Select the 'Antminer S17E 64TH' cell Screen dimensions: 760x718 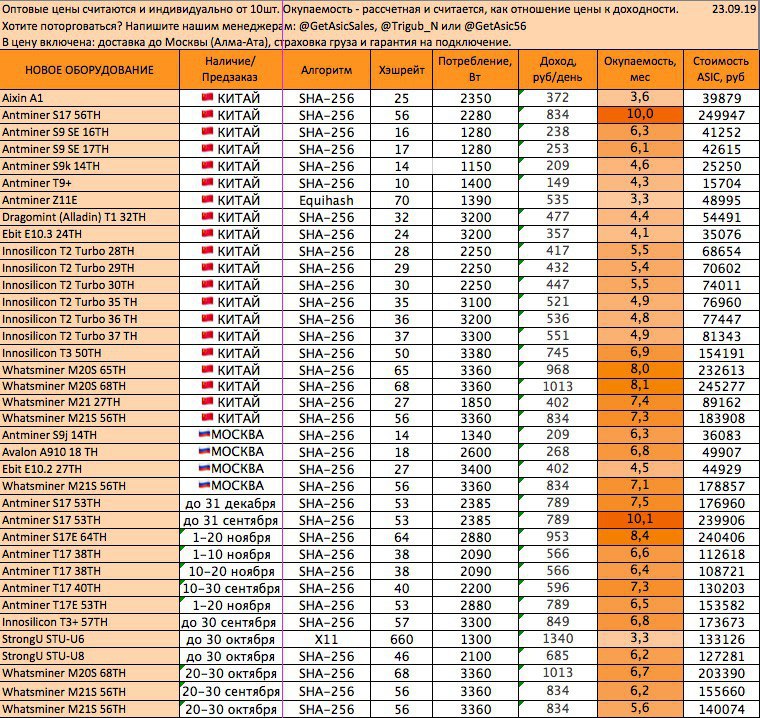tap(90, 537)
